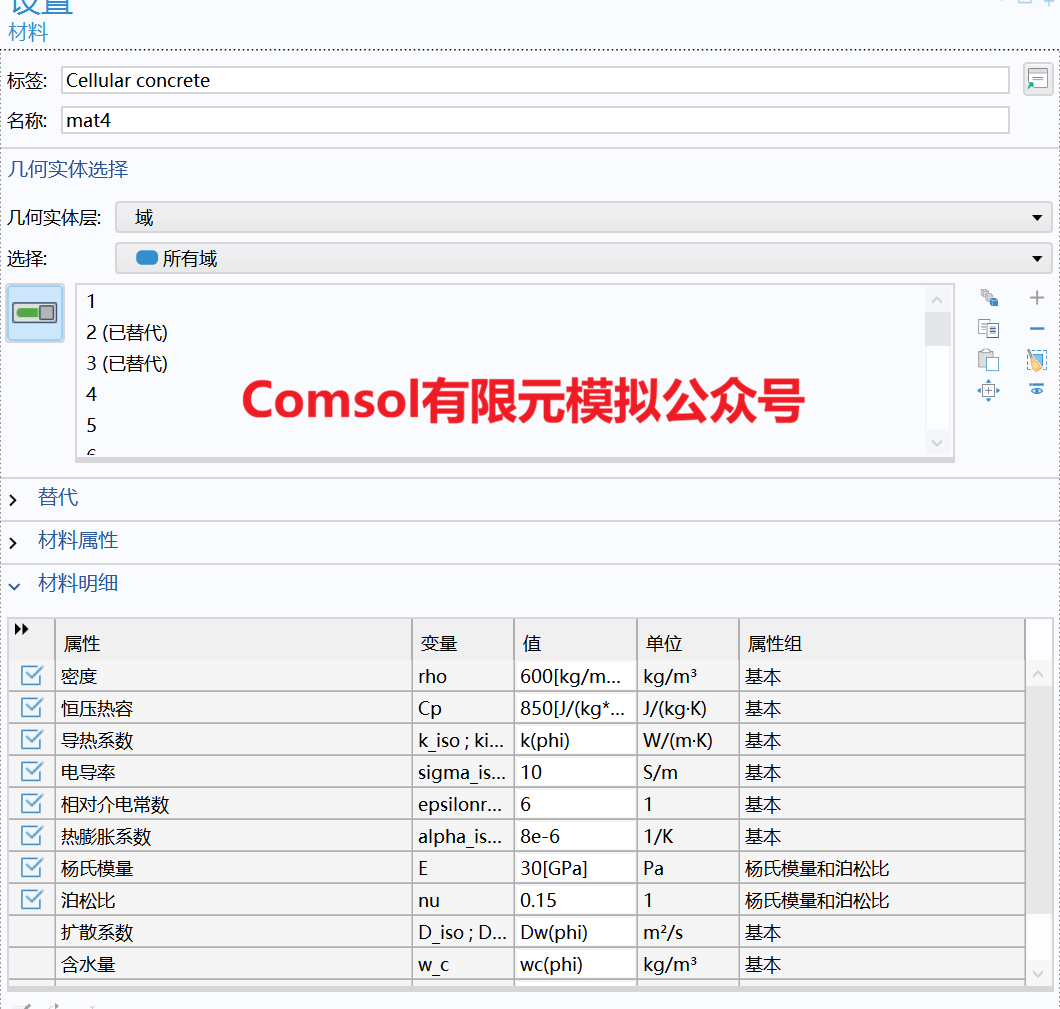
Task: Click the add to selection plus icon
Action: click(1036, 297)
